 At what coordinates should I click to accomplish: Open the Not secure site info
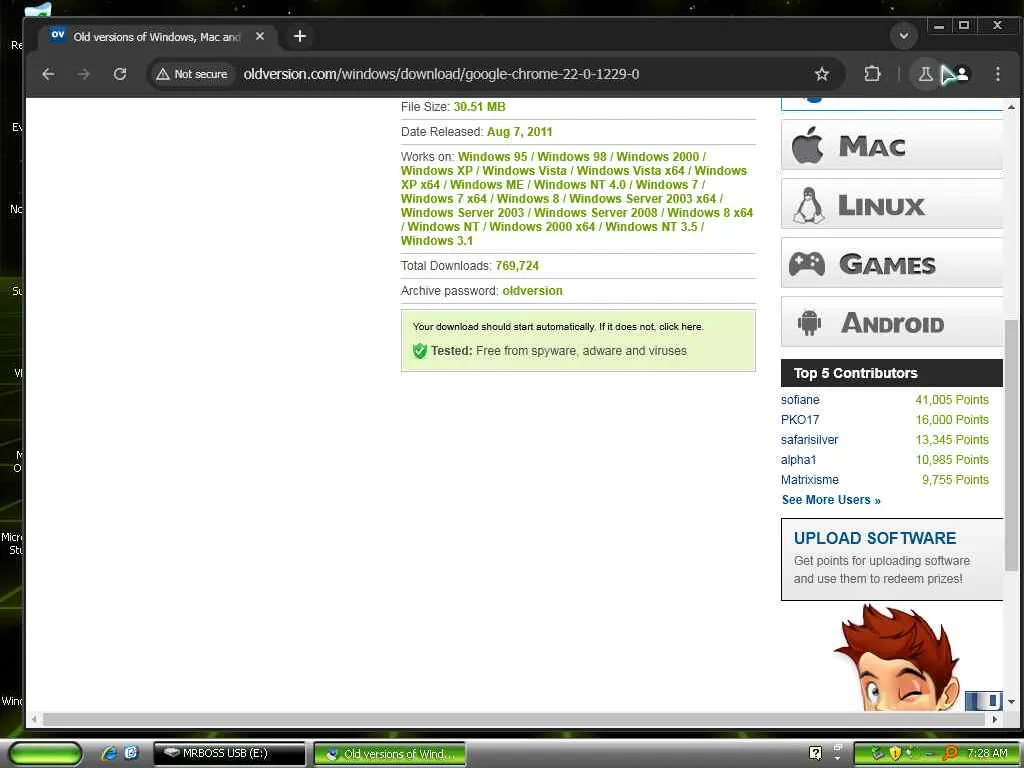tap(192, 74)
